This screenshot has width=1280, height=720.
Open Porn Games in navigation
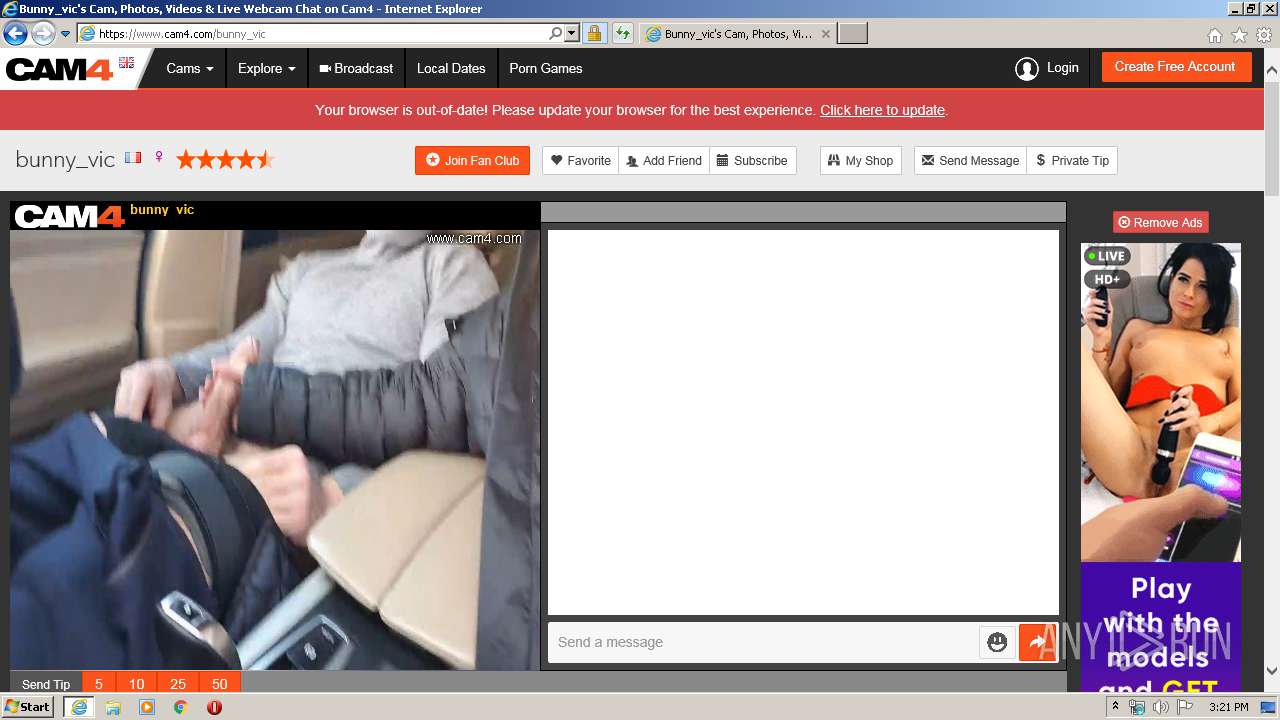click(546, 68)
